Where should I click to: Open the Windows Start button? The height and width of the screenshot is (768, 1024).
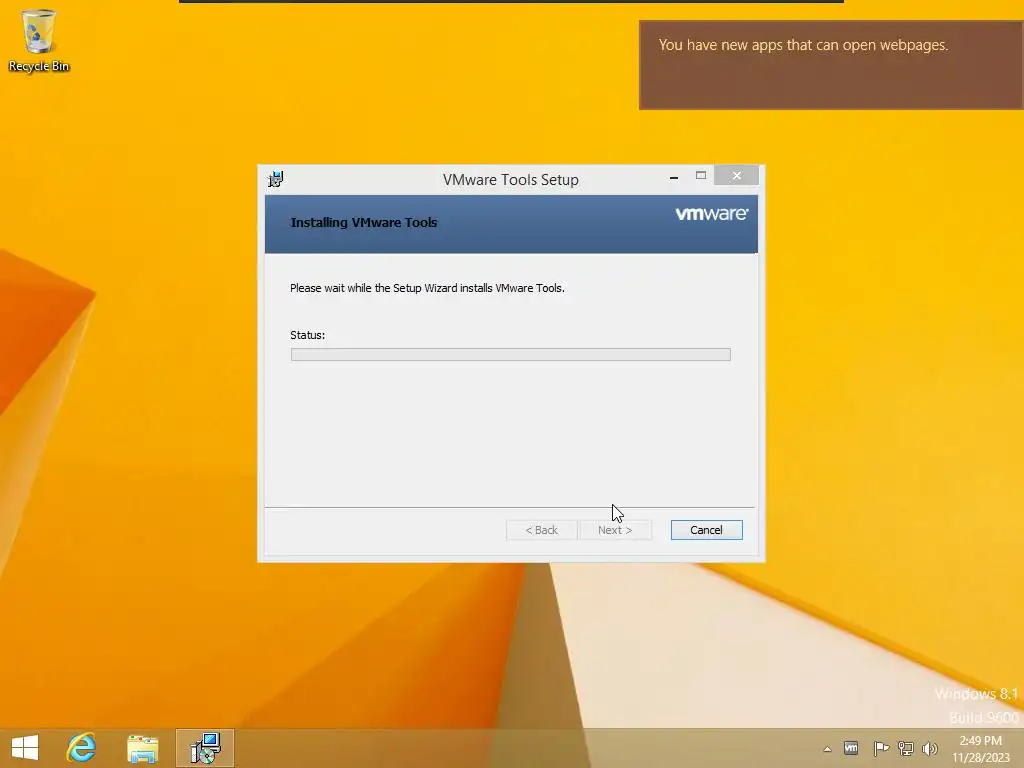point(25,748)
